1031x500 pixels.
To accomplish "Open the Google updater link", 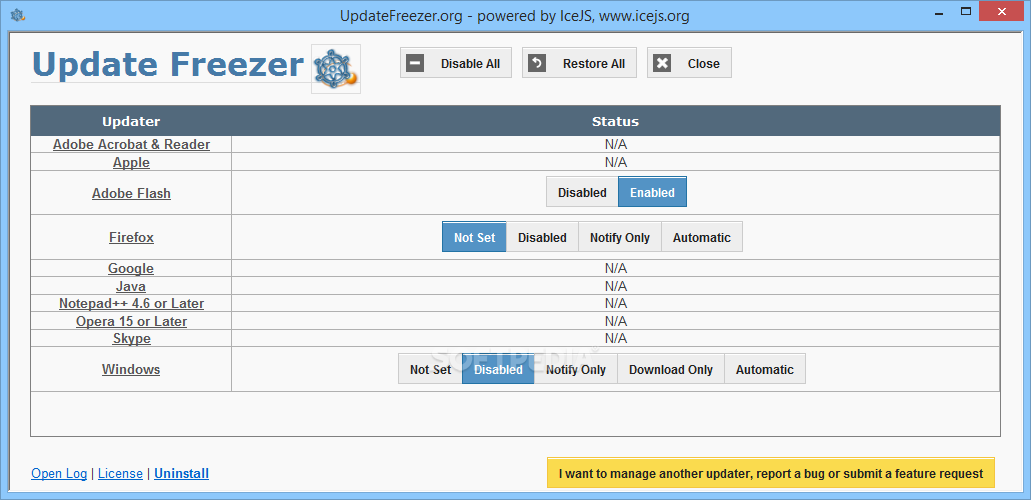I will click(131, 268).
